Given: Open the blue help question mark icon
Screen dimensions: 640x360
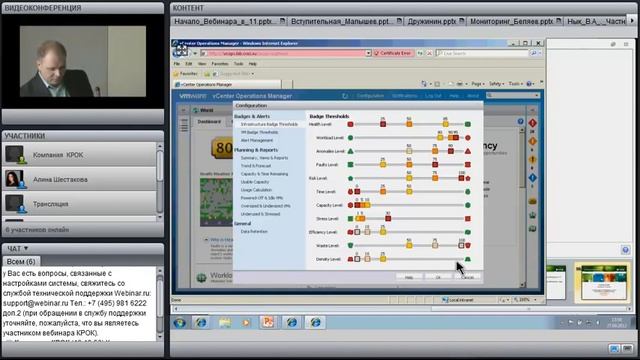Looking at the screenshot, I should click(520, 121).
